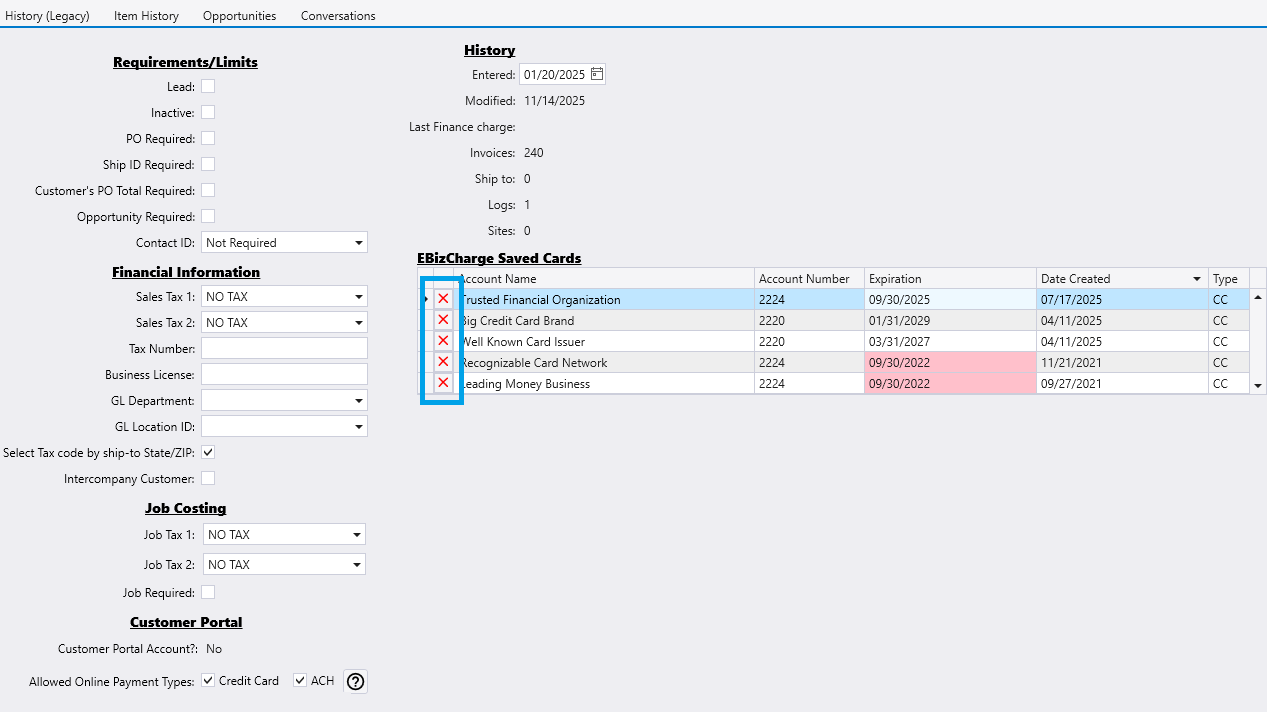Delete the Leading Money Business card
This screenshot has width=1267, height=712.
pos(443,383)
